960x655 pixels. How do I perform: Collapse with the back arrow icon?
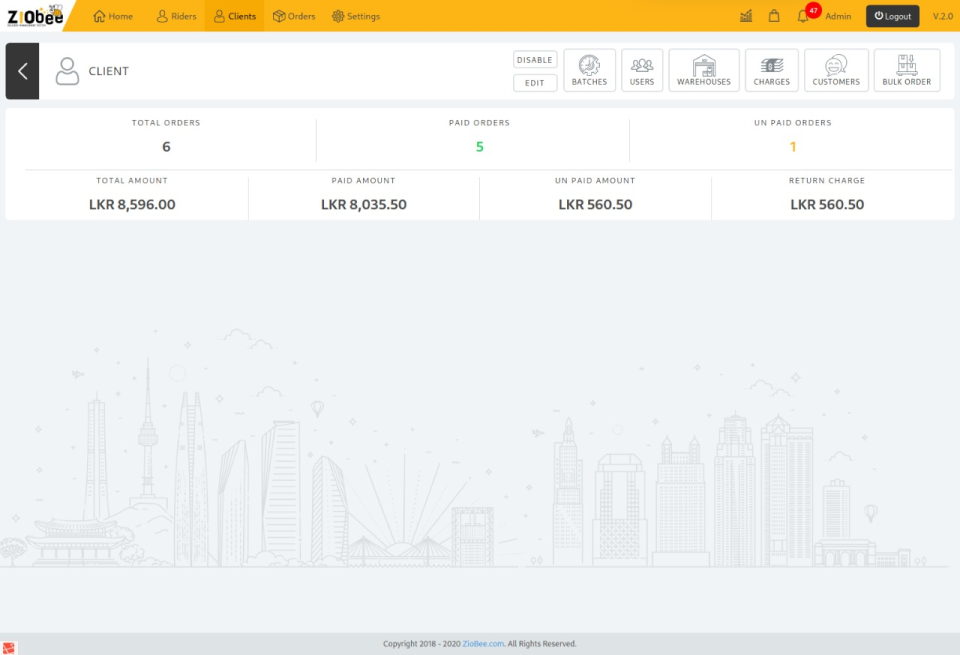pyautogui.click(x=21, y=70)
